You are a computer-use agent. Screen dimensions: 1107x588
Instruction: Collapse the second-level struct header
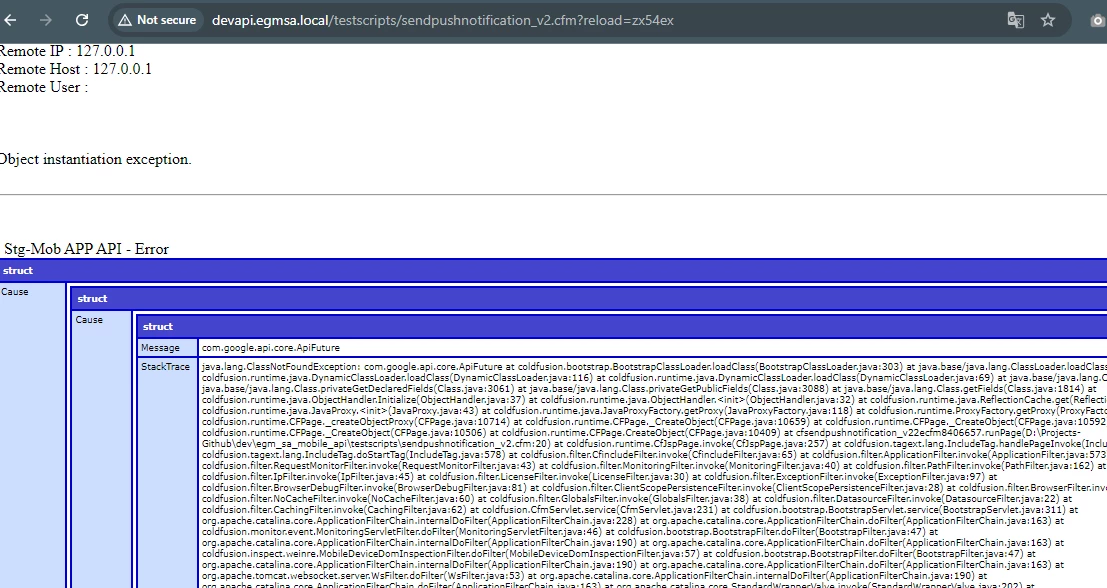point(590,299)
